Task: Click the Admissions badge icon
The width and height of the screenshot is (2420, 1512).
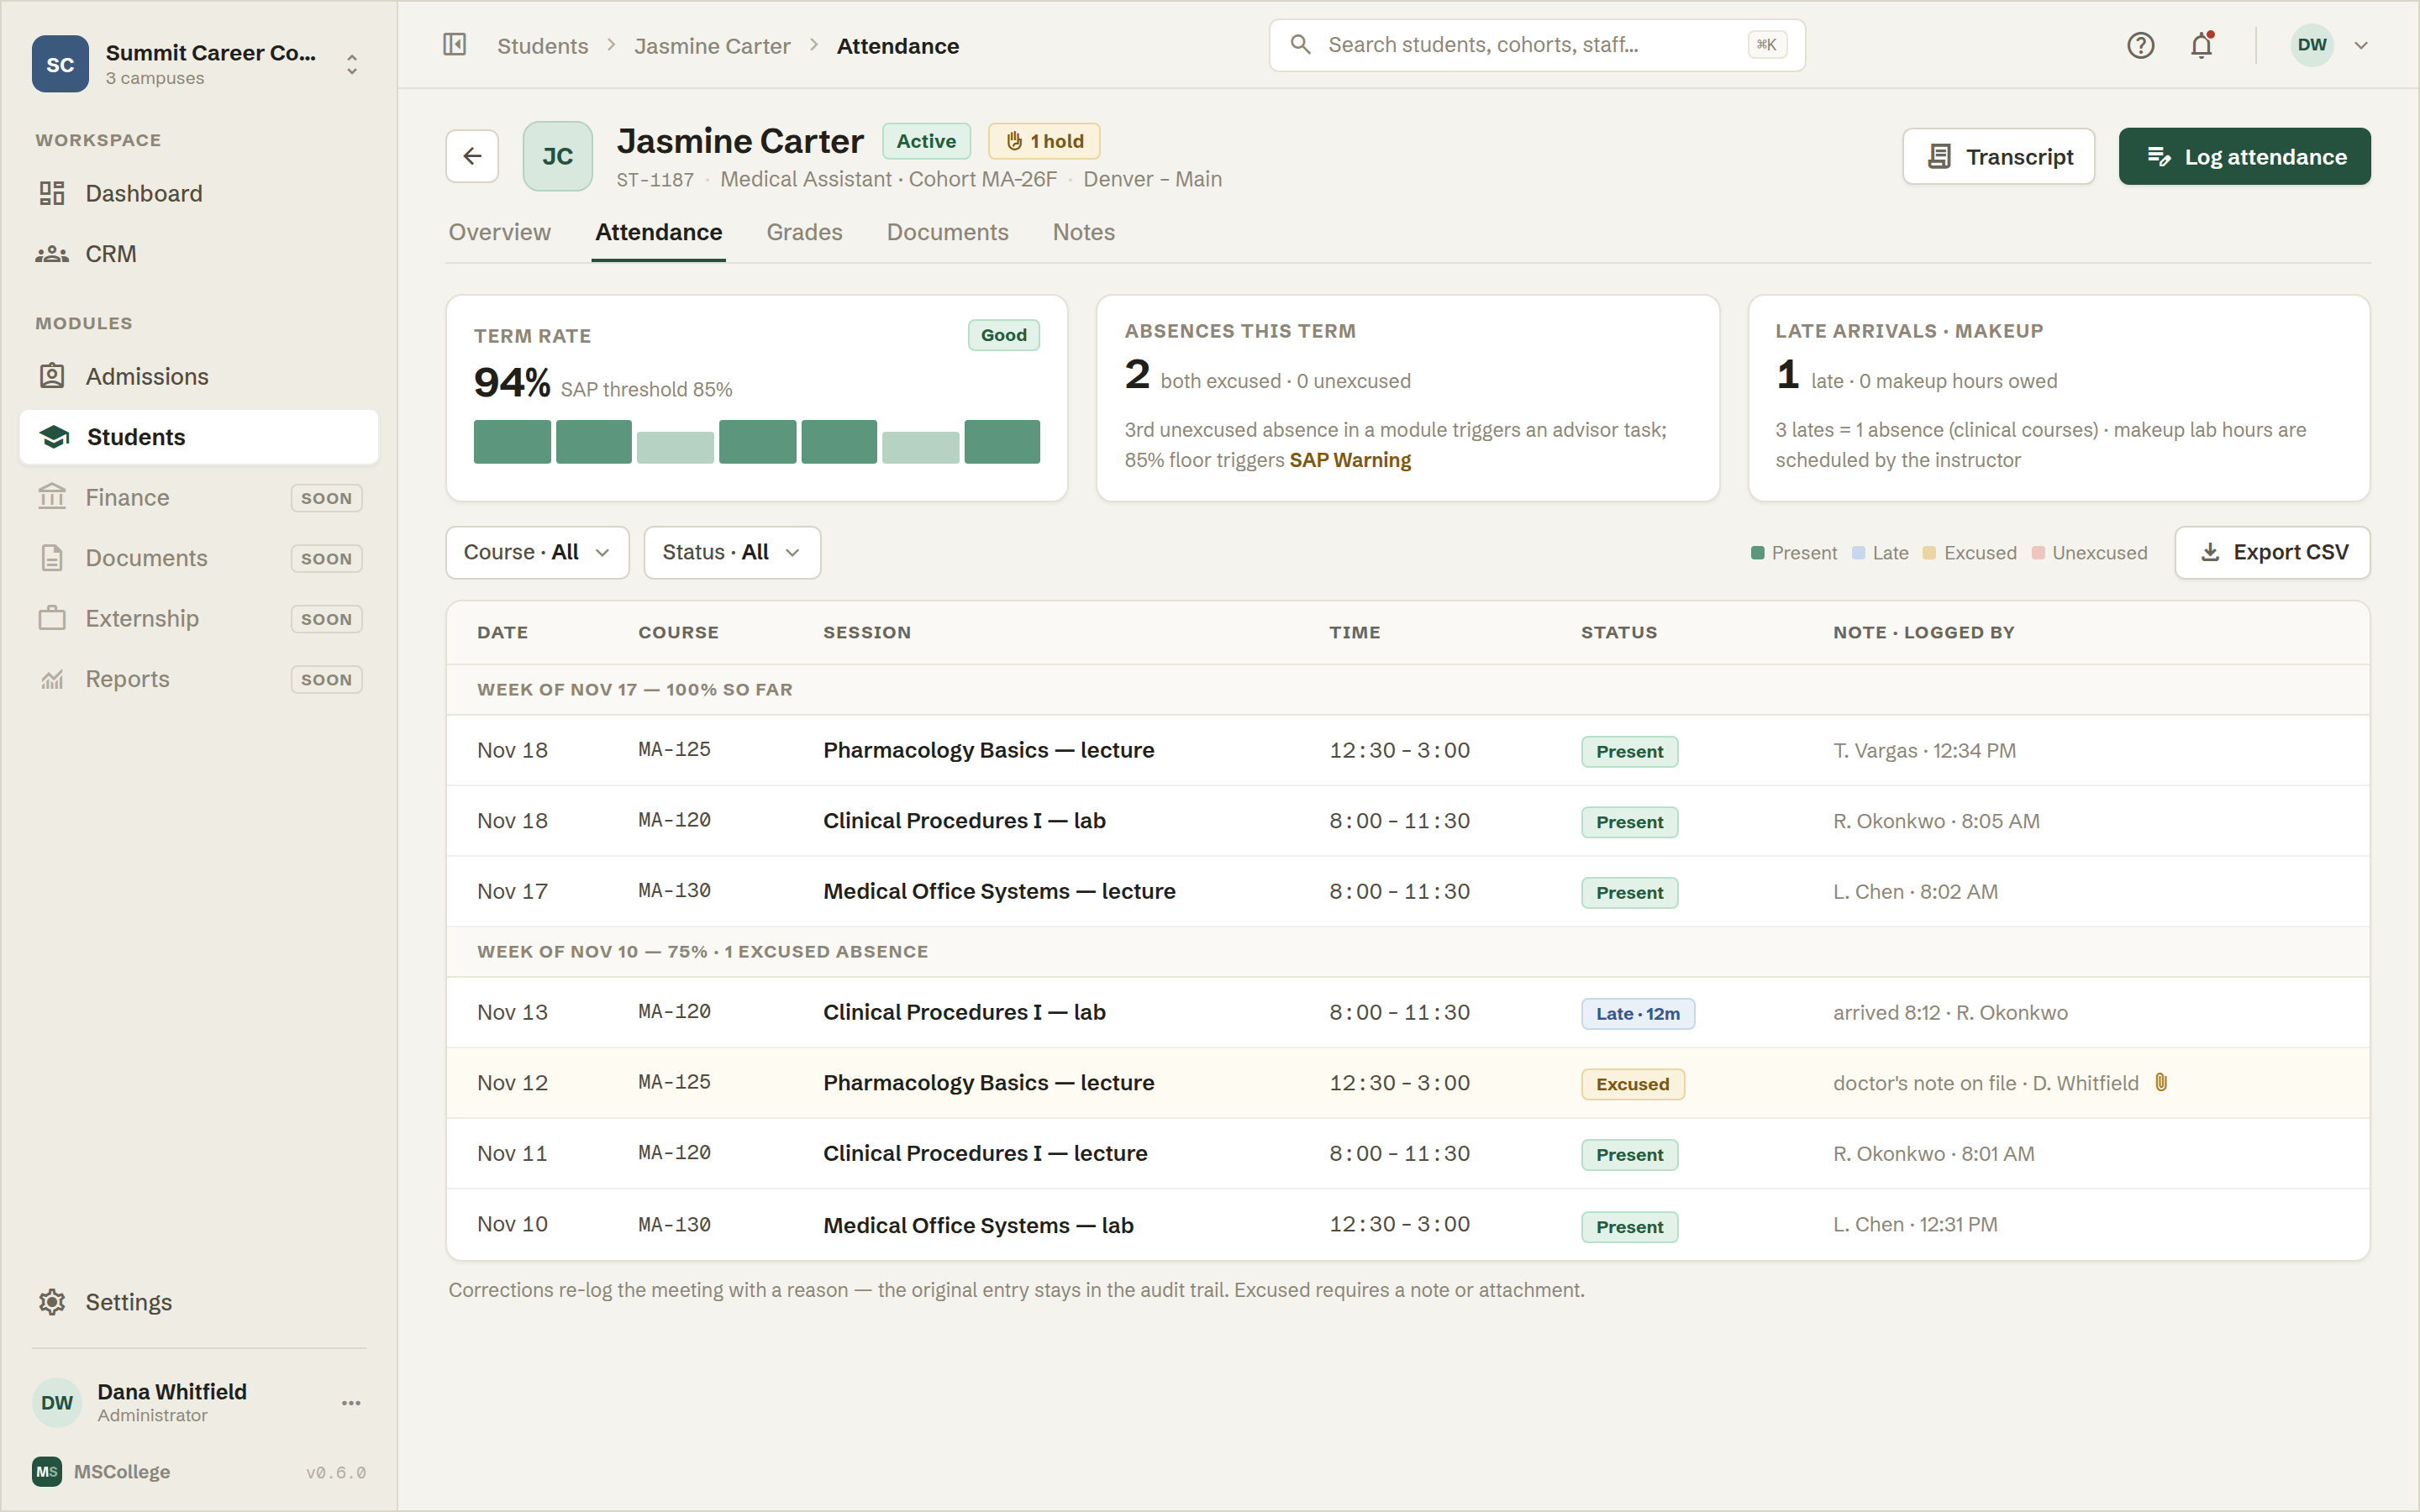Action: tap(52, 376)
